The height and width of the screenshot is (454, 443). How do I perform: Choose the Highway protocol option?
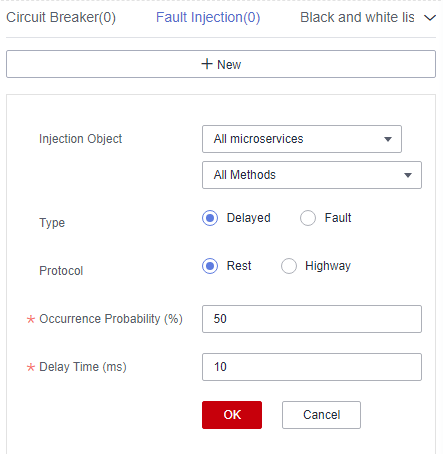coord(289,266)
